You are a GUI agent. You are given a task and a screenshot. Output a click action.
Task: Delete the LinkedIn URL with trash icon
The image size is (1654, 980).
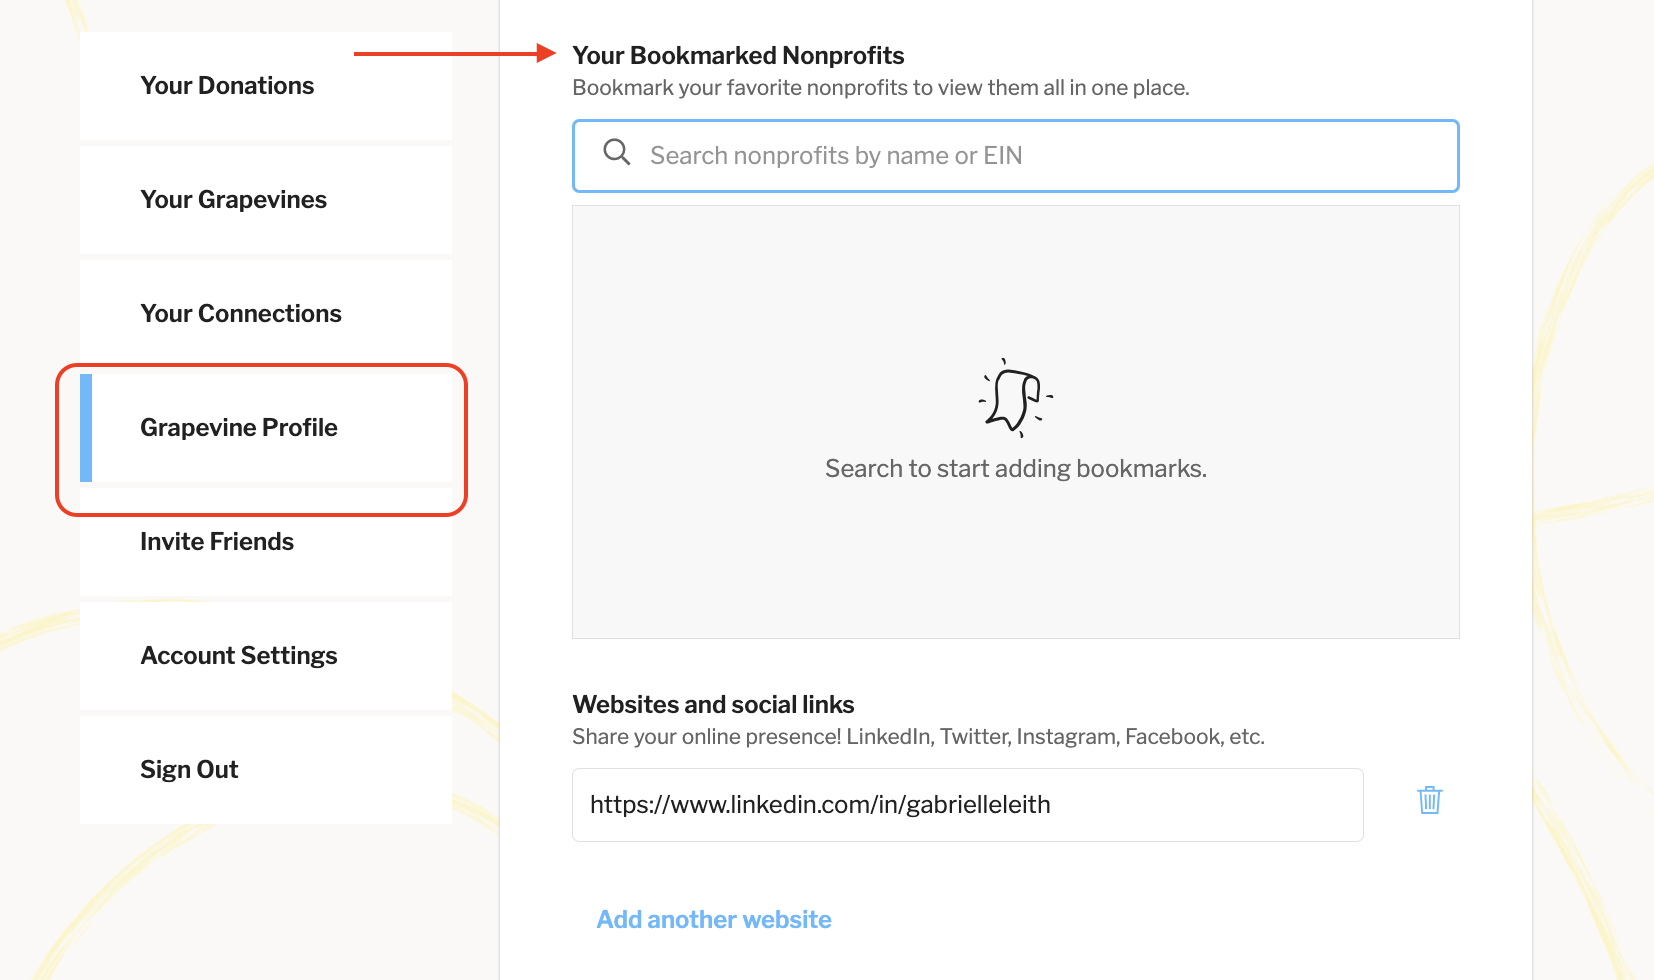pyautogui.click(x=1429, y=800)
